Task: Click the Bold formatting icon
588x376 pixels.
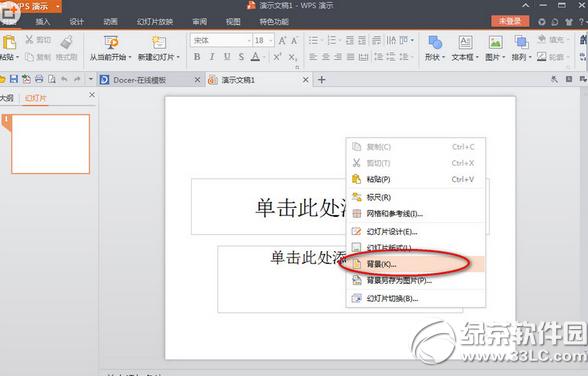Action: (197, 57)
